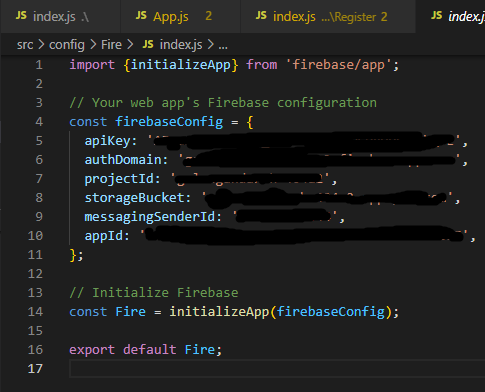Click the firebaseConfig declaration on line 4
Viewport: 485px width, 392px height.
pos(169,122)
